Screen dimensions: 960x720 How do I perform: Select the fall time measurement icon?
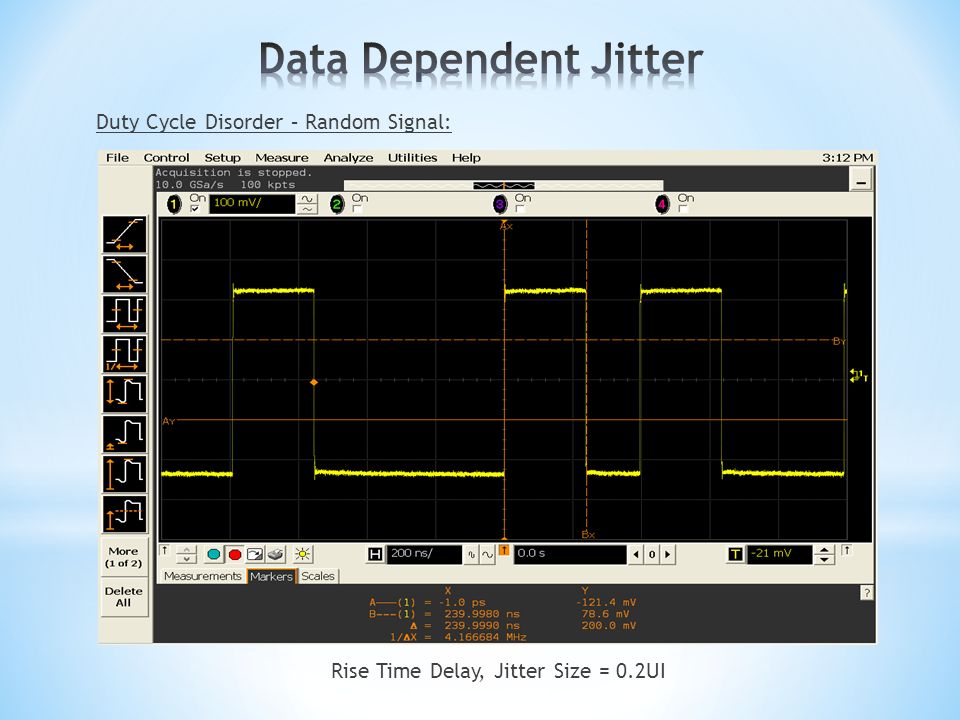(x=124, y=274)
